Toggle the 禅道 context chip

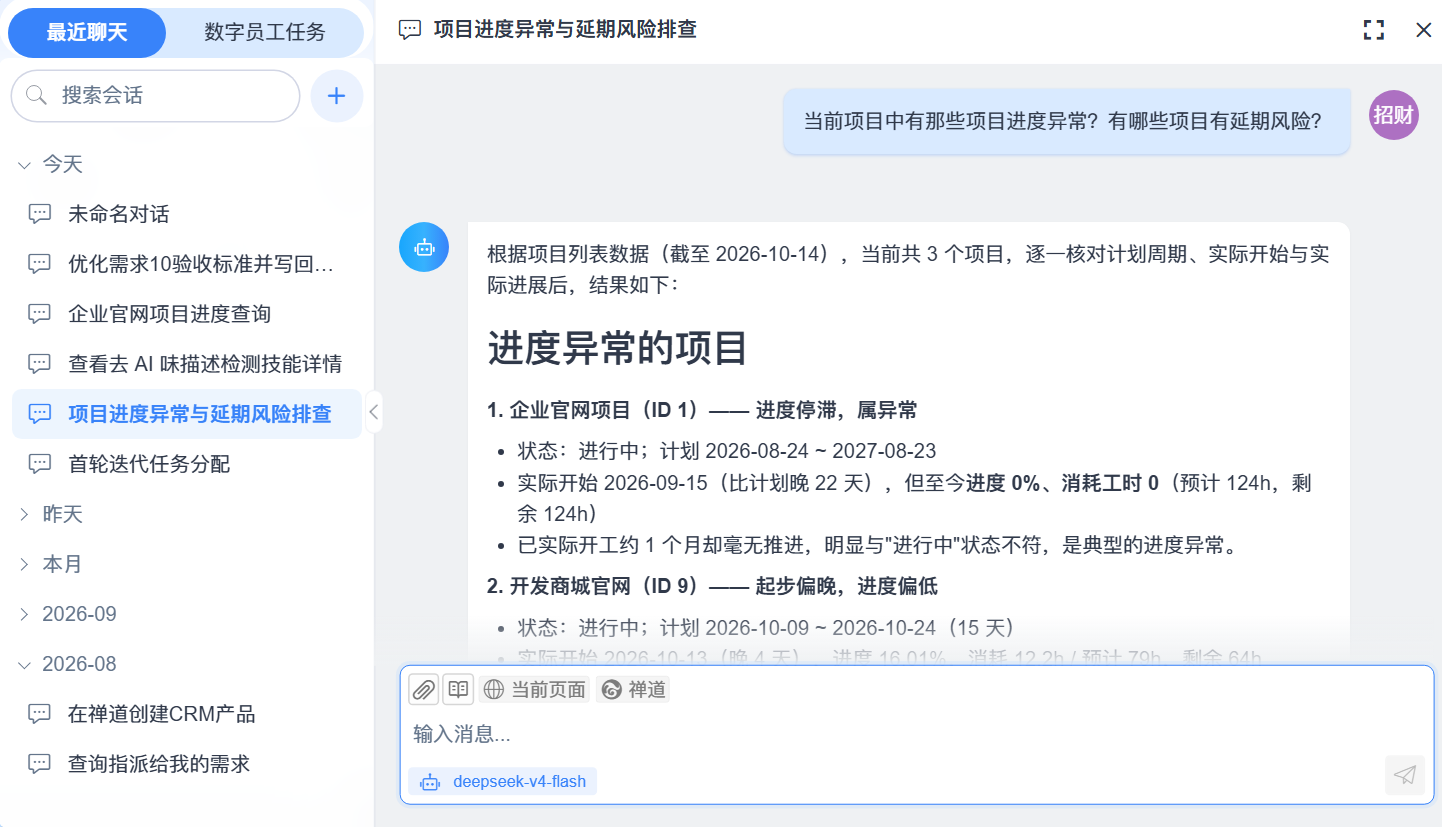(633, 689)
